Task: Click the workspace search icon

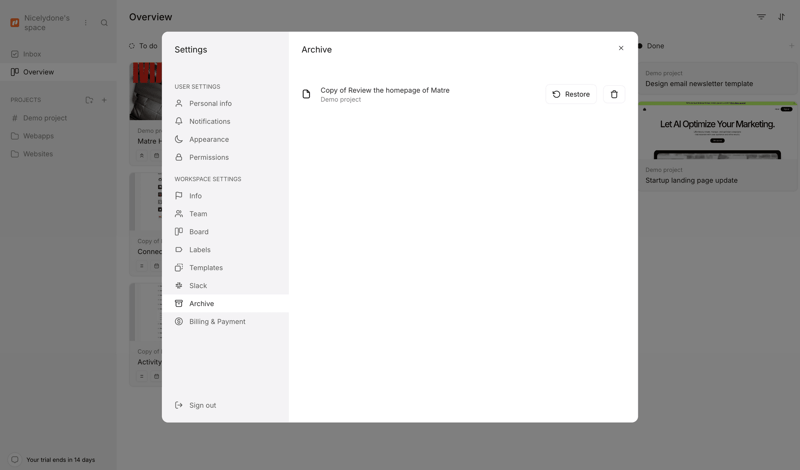Action: [x=104, y=22]
